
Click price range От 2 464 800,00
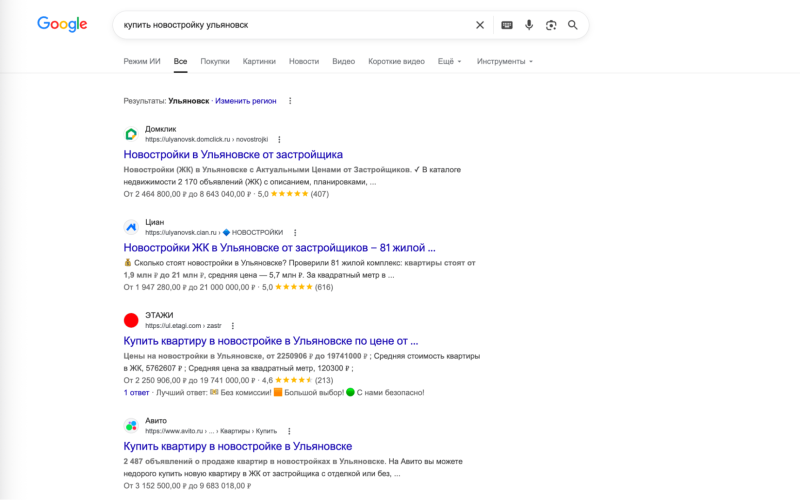tap(187, 194)
